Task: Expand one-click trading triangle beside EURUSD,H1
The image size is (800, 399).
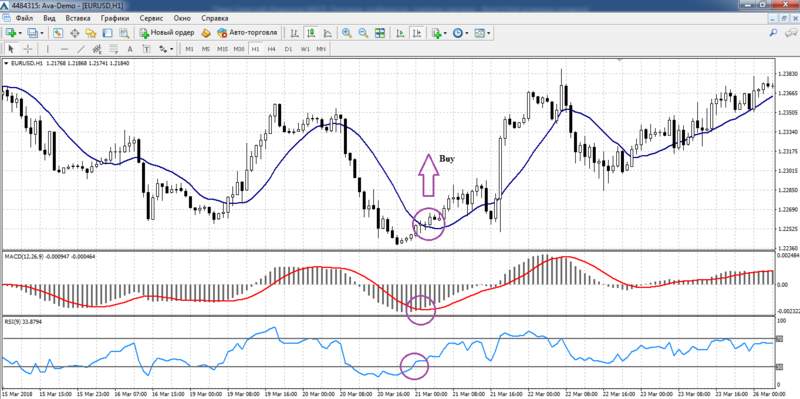Action: tap(6, 63)
